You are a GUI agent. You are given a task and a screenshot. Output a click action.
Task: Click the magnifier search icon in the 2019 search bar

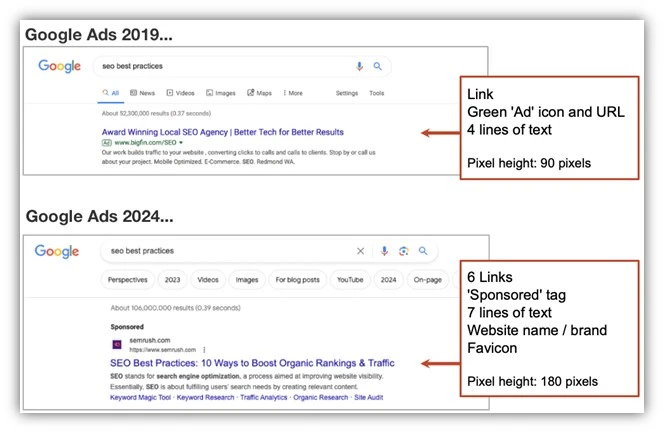click(378, 66)
